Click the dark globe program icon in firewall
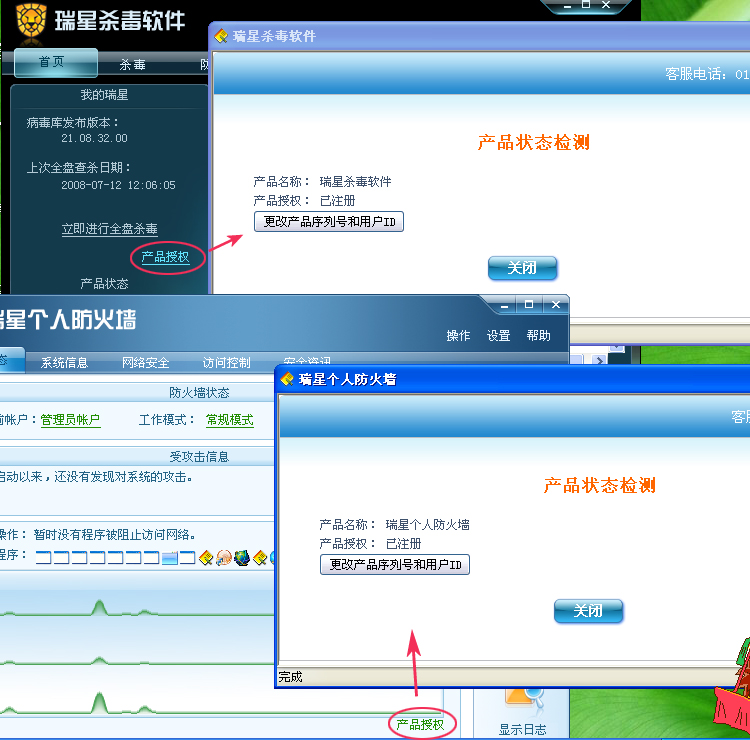Screen dimensions: 750x740 (242, 558)
